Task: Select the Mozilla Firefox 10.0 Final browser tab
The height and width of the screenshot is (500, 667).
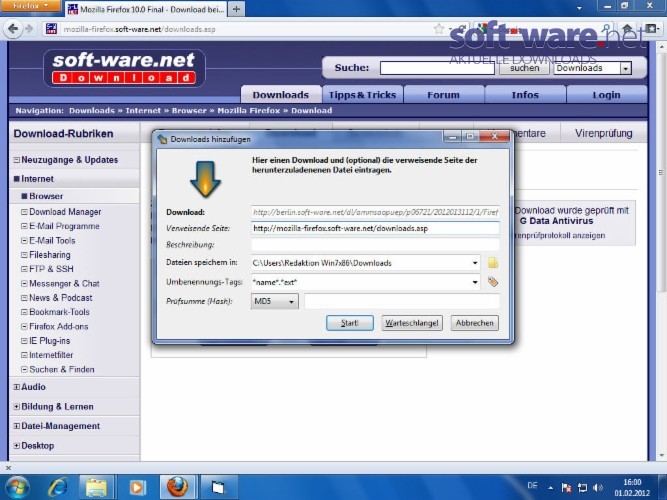Action: point(146,9)
